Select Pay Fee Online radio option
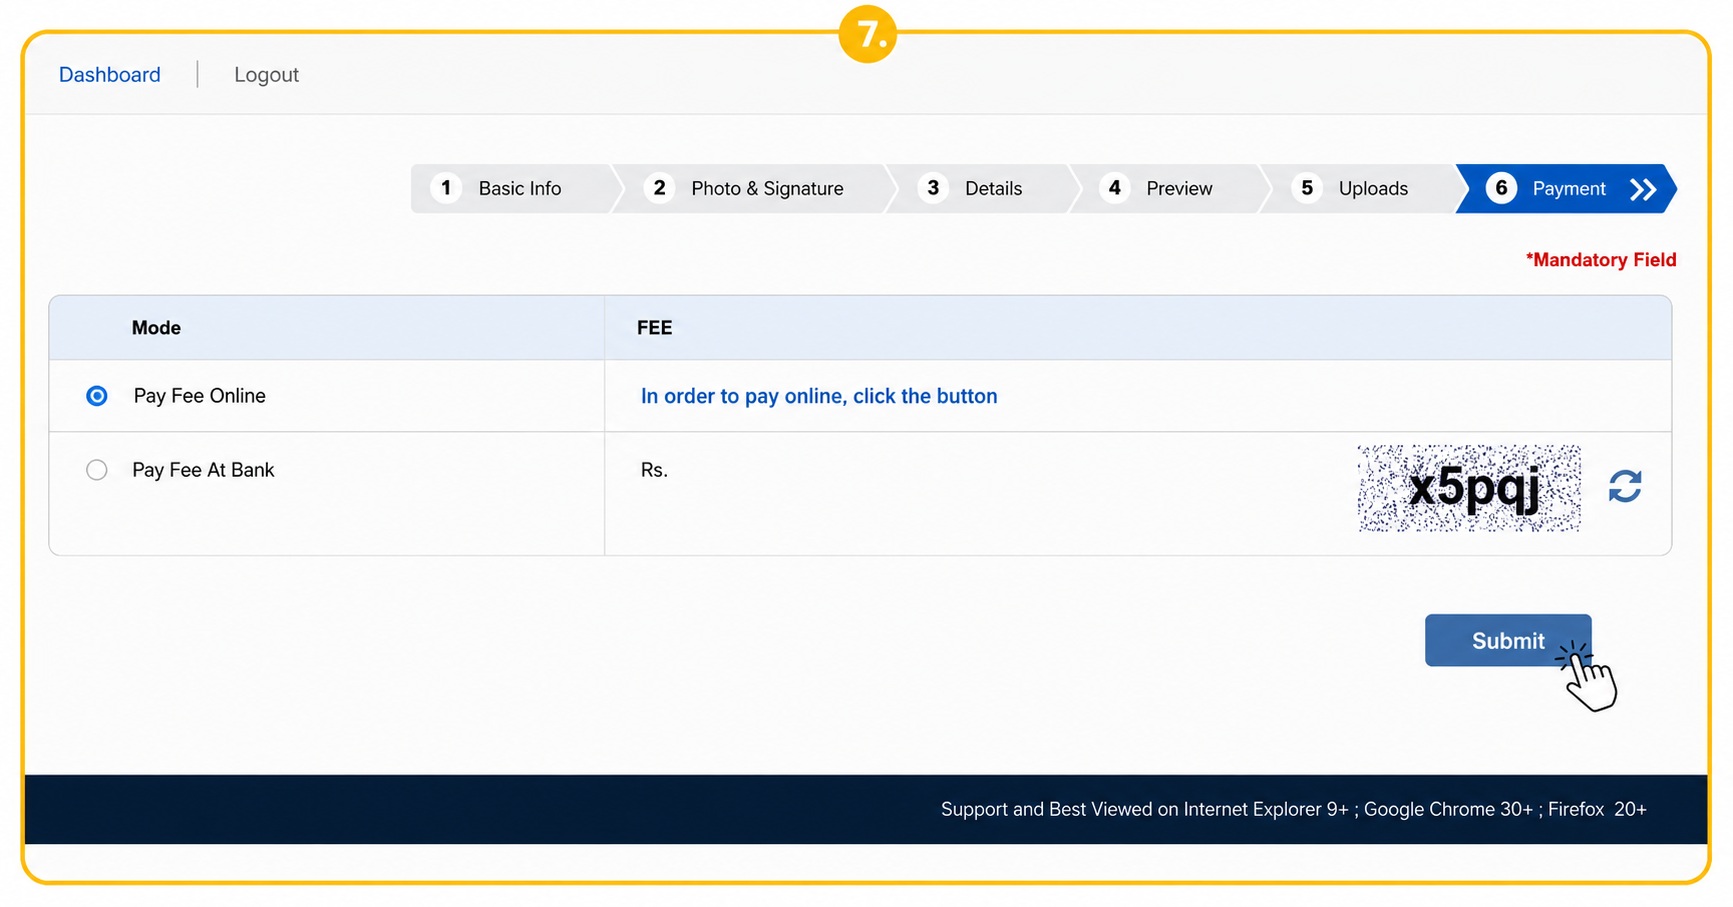 tap(97, 396)
